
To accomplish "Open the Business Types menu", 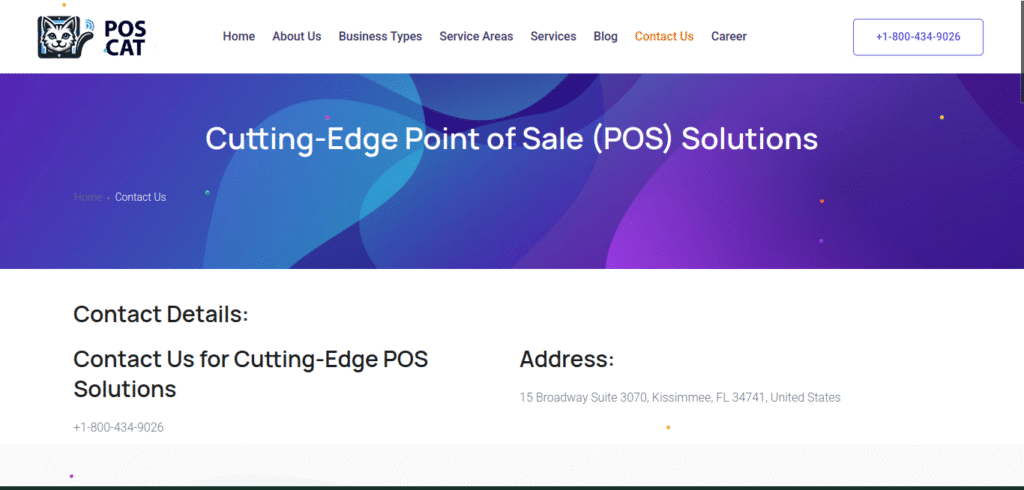I will click(x=380, y=37).
